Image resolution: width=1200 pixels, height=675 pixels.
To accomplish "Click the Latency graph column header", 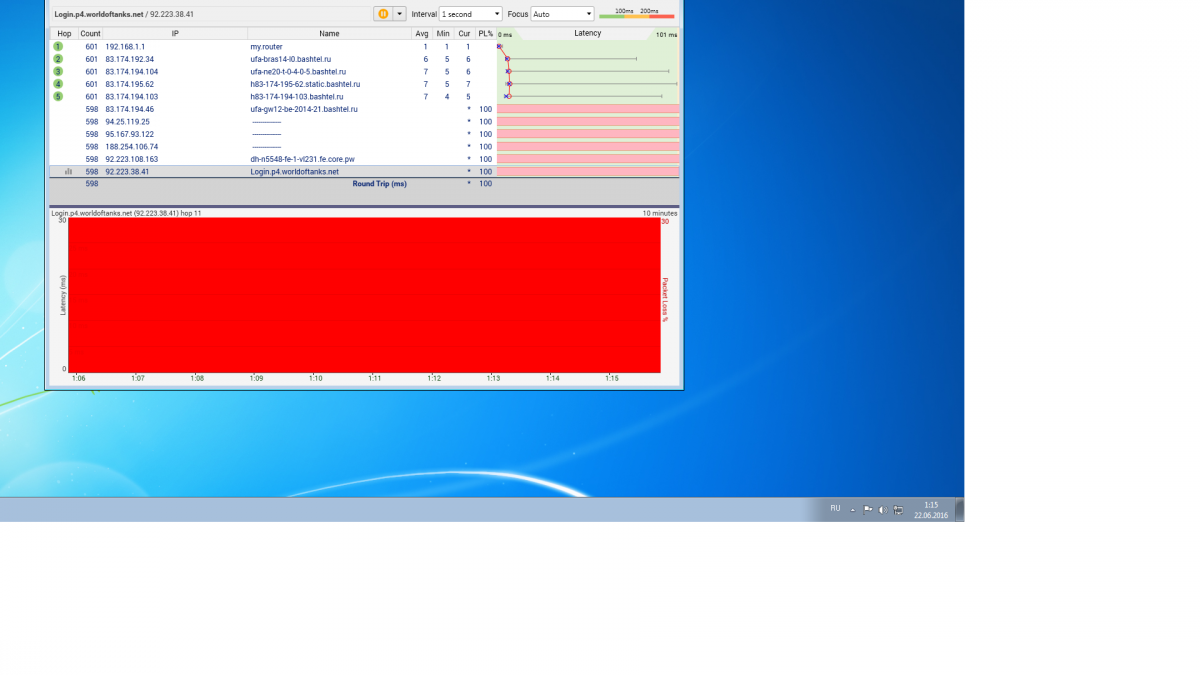I will coord(588,34).
